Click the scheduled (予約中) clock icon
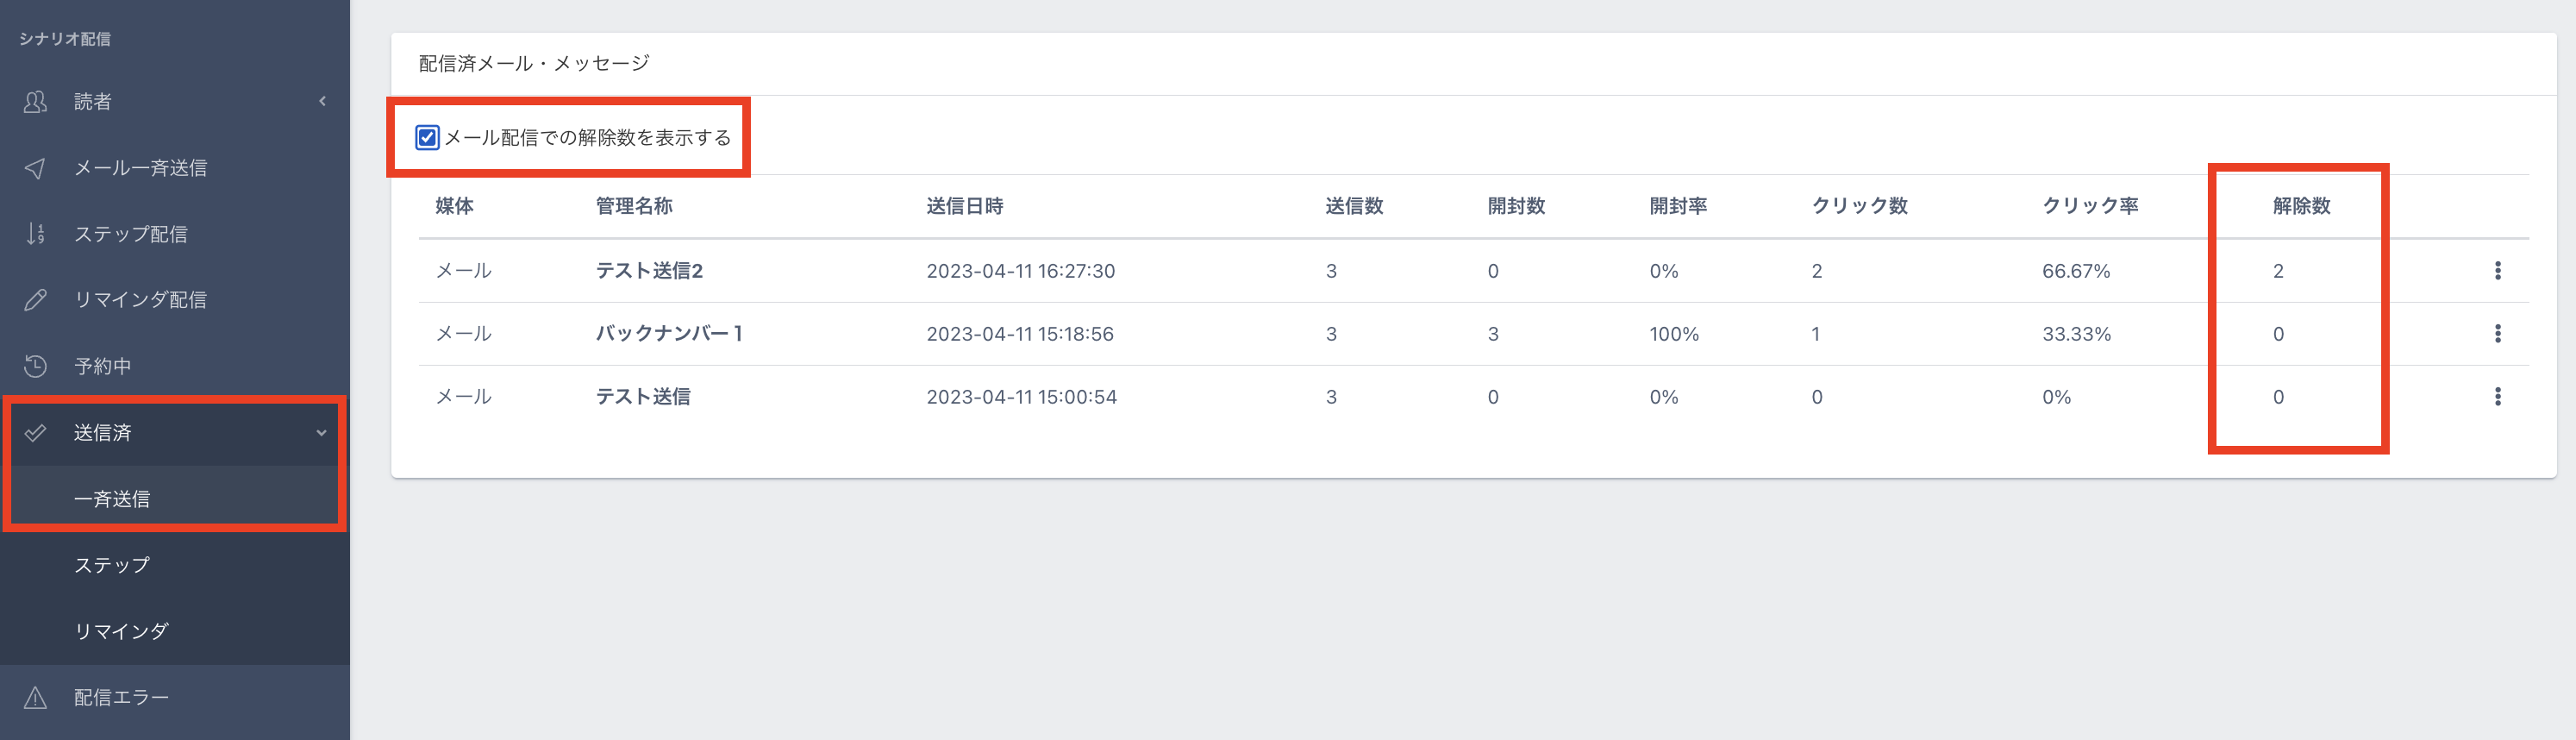 pyautogui.click(x=35, y=366)
